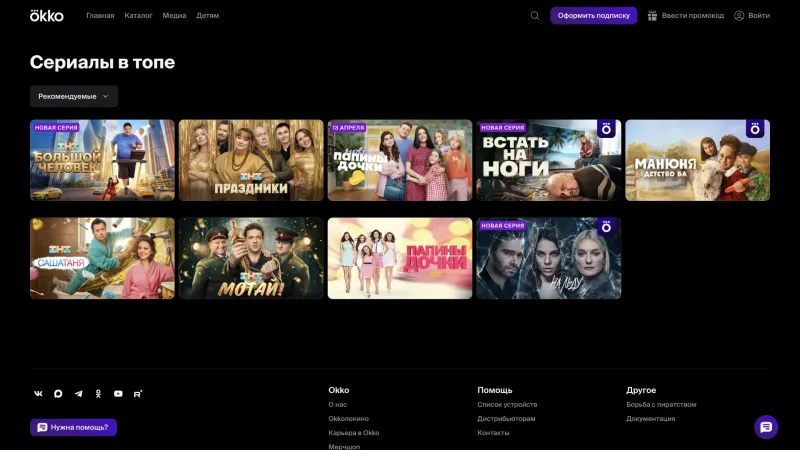Viewport: 800px width, 450px height.
Task: Open the Rutube social icon
Action: pyautogui.click(x=138, y=394)
